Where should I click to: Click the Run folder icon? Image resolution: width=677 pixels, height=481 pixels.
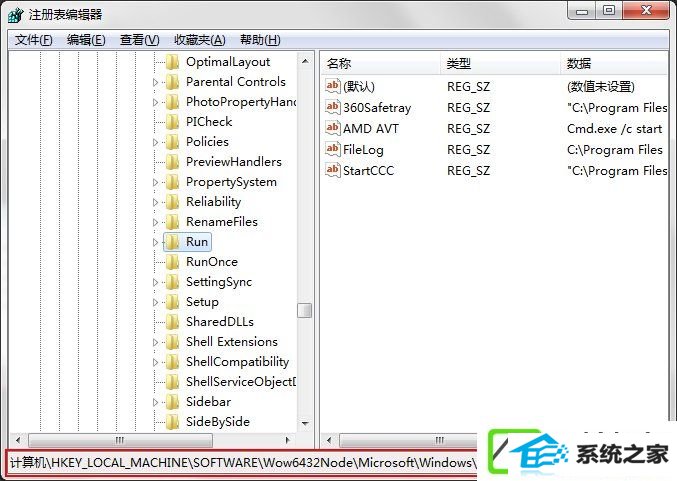tap(173, 242)
